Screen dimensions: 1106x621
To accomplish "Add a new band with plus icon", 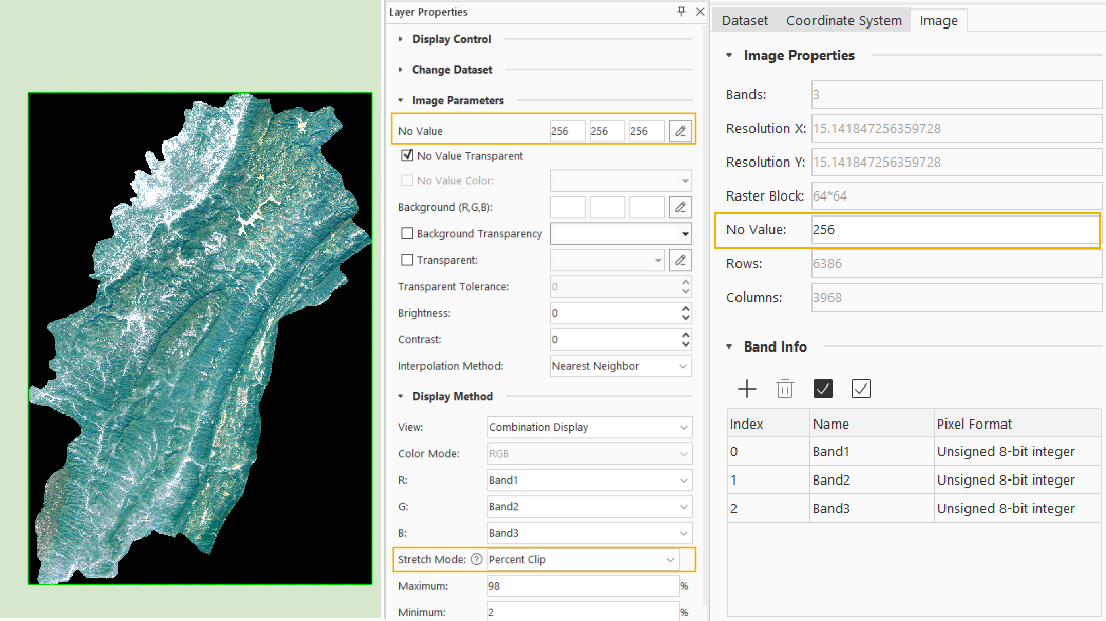I will tap(747, 389).
